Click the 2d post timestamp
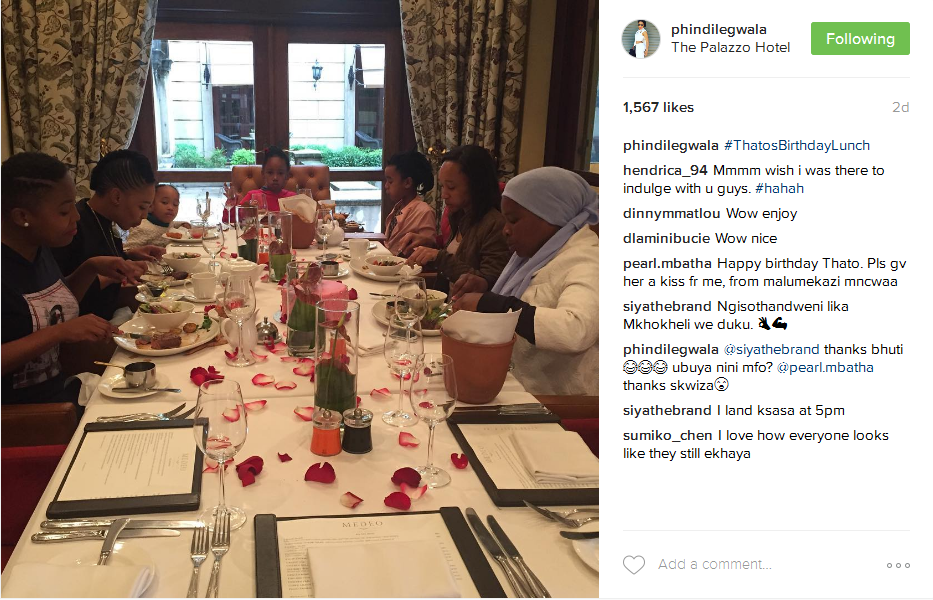The image size is (933, 600). click(x=900, y=108)
